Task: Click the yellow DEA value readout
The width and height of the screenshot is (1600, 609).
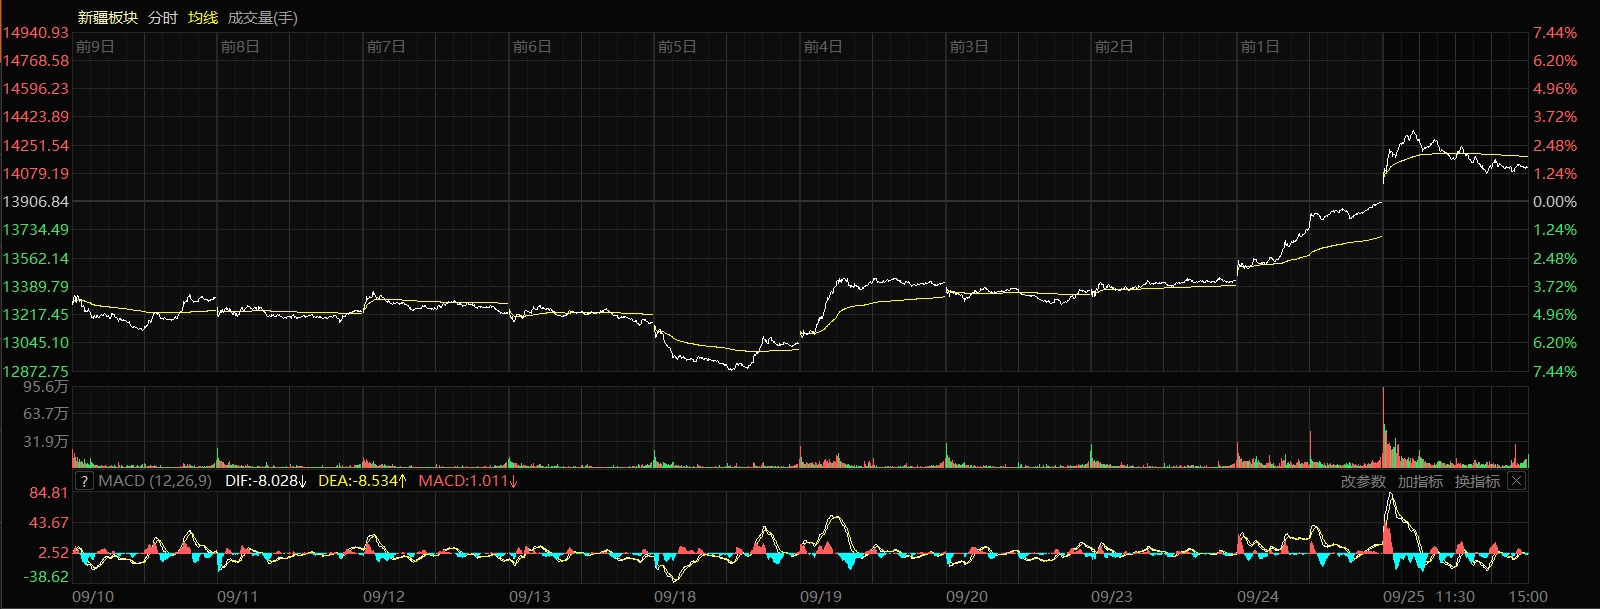Action: tap(362, 481)
